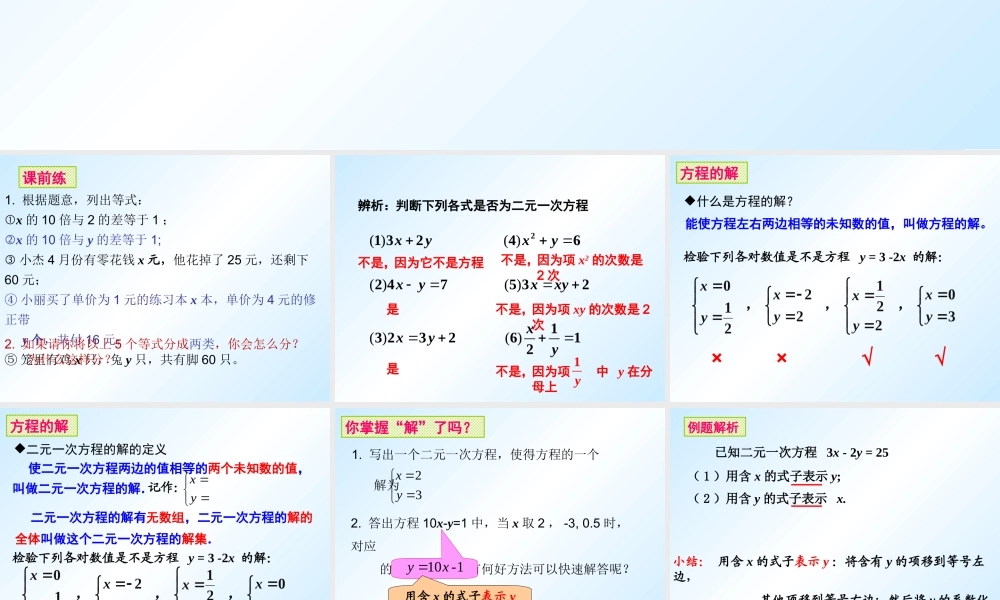The width and height of the screenshot is (1000, 600).
Task: Open the 你掌握"解"了吗 slide thumbnail
Action: pos(499,504)
